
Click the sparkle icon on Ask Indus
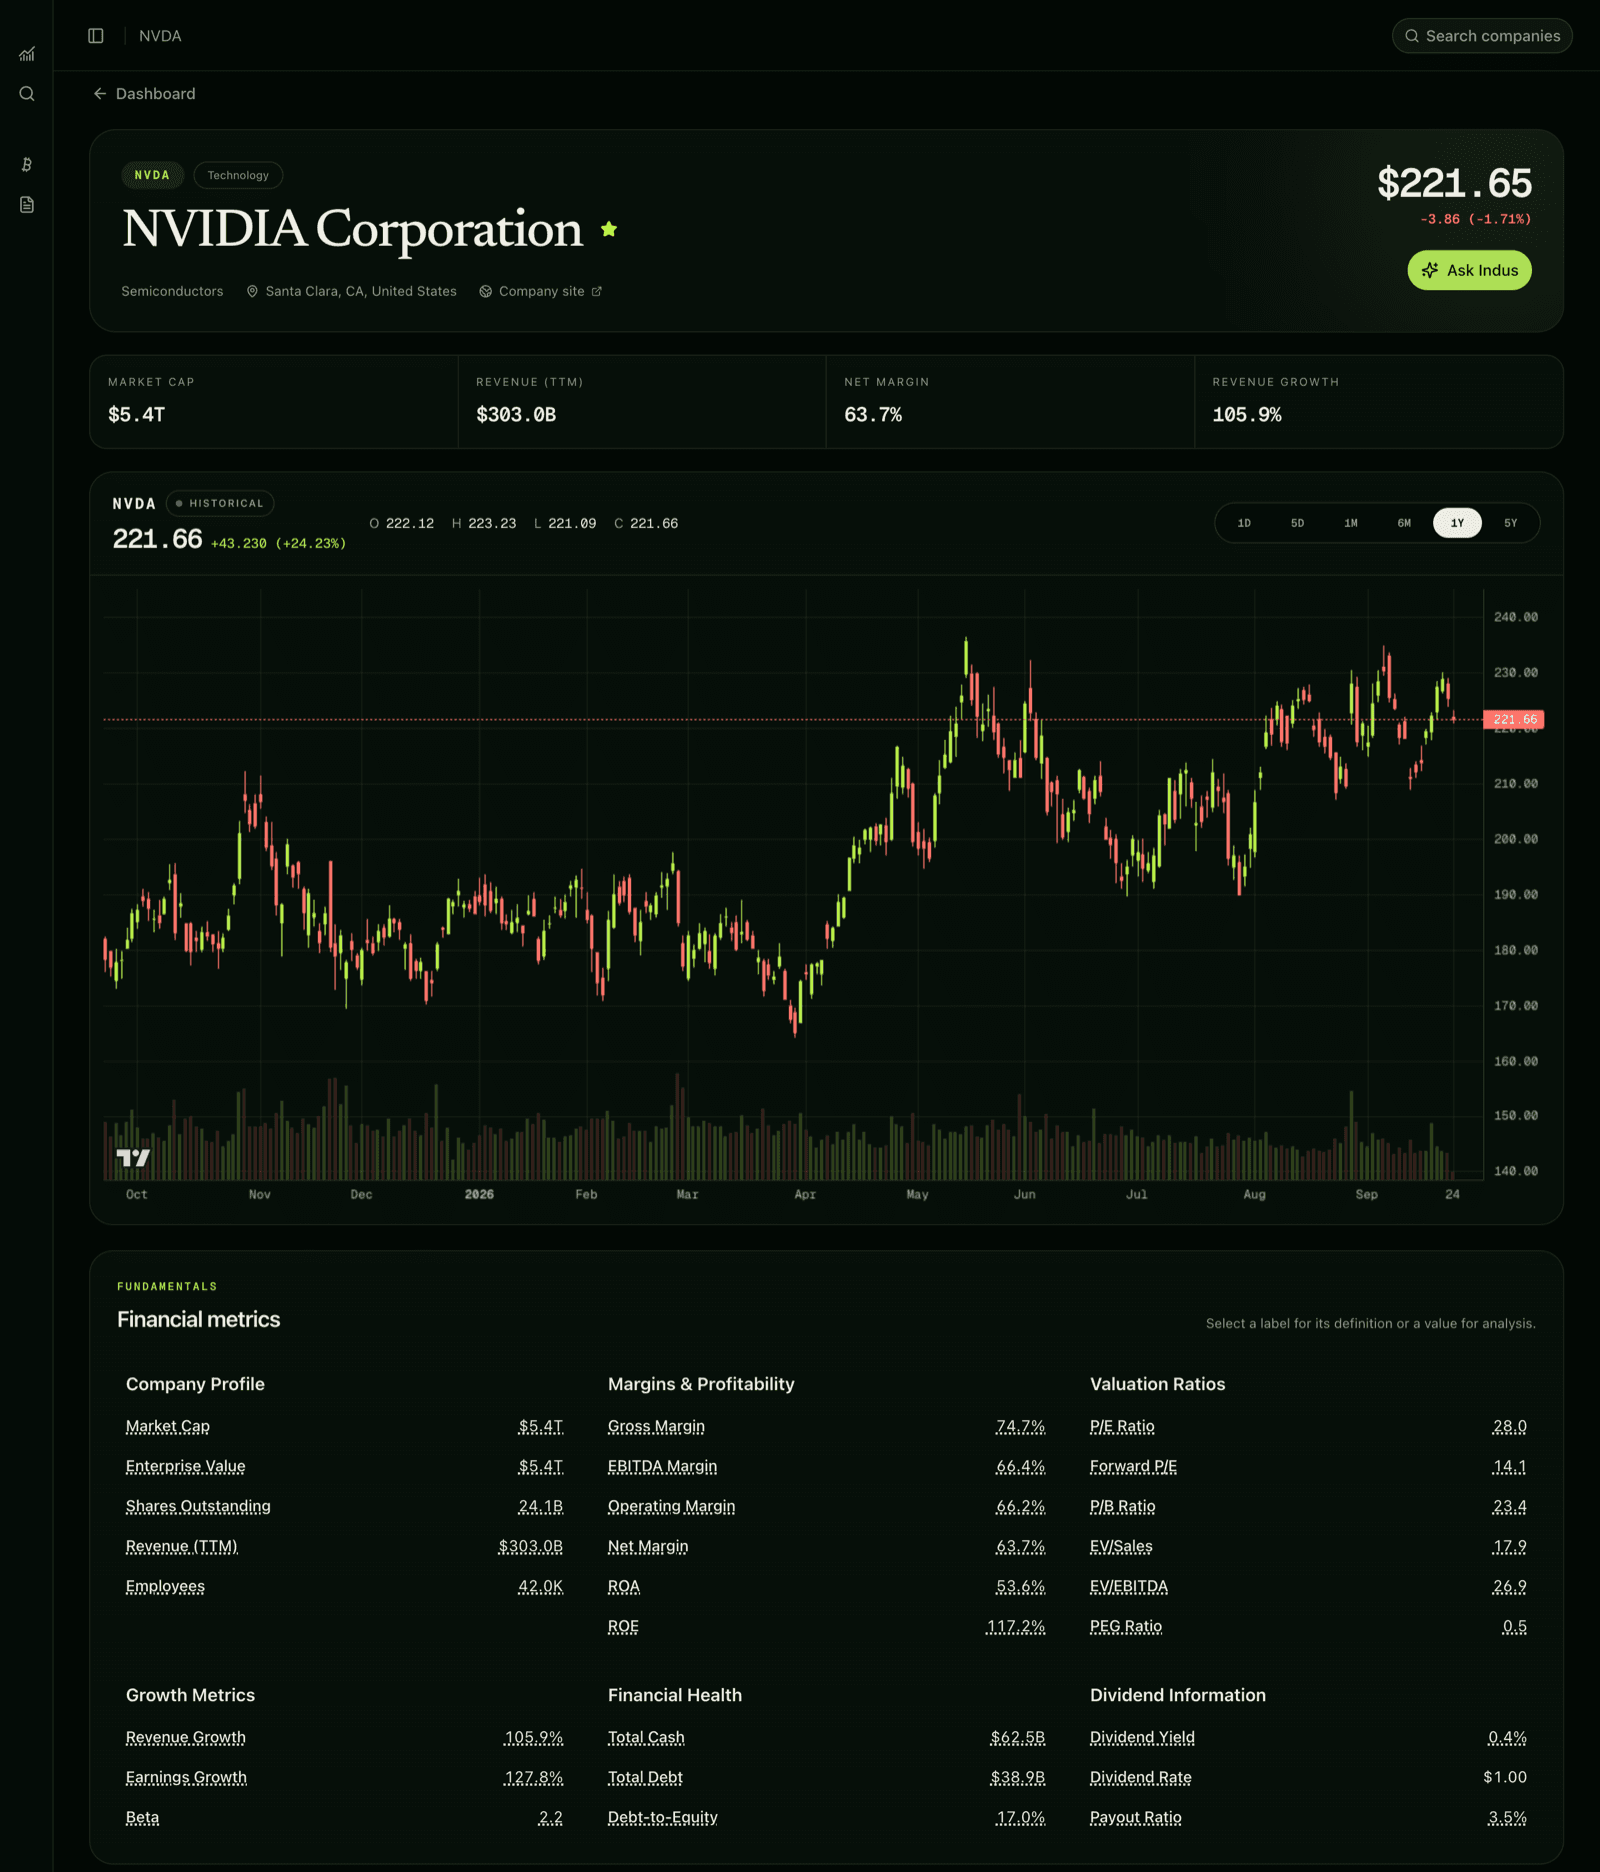click(1430, 270)
